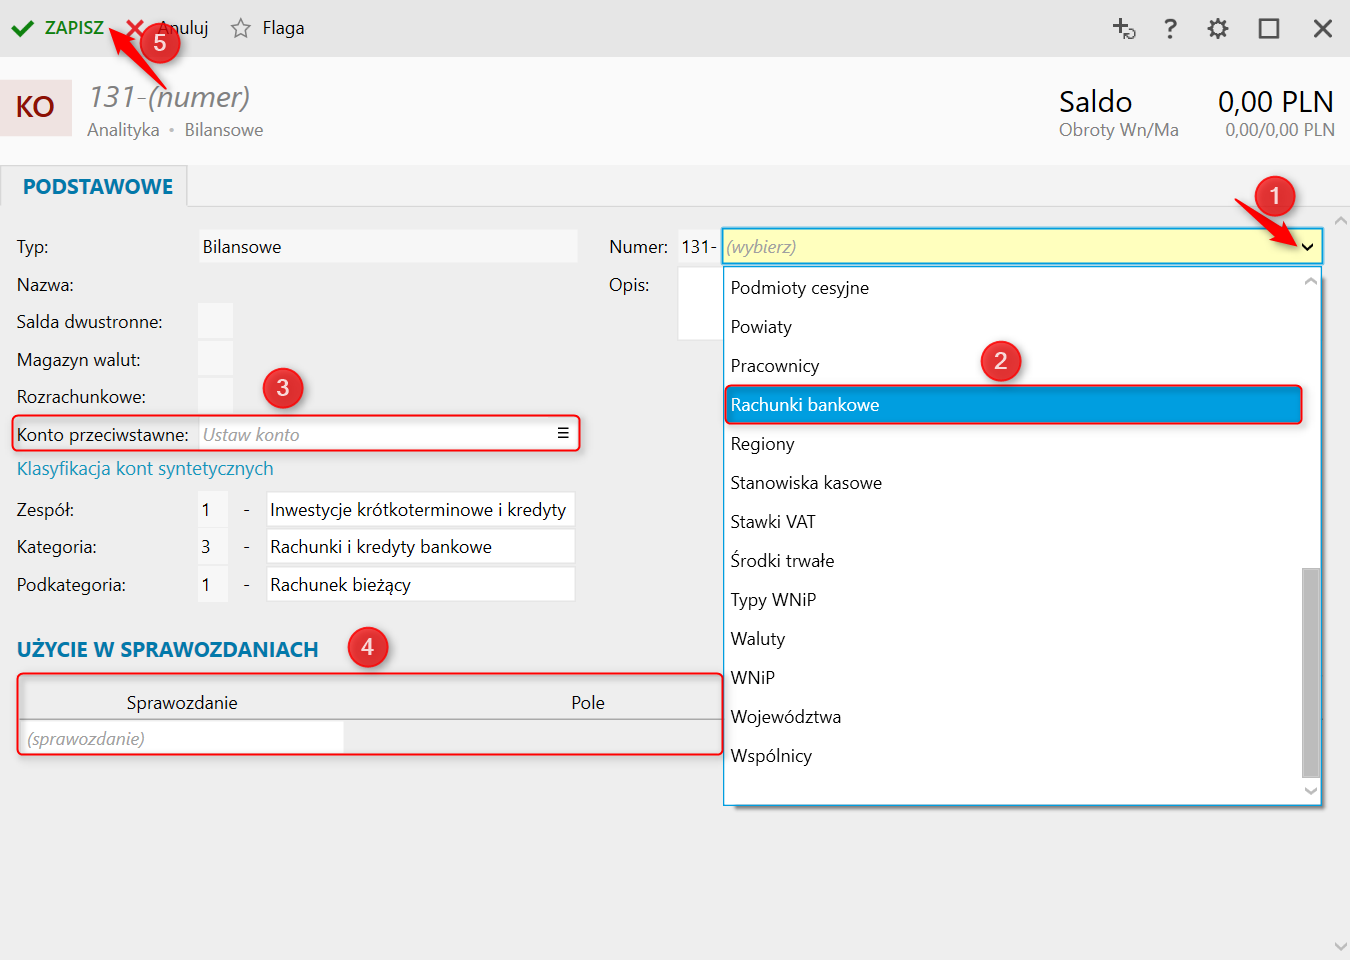
Task: Pick Pracownicy from the dropdown menu
Action: coord(775,366)
